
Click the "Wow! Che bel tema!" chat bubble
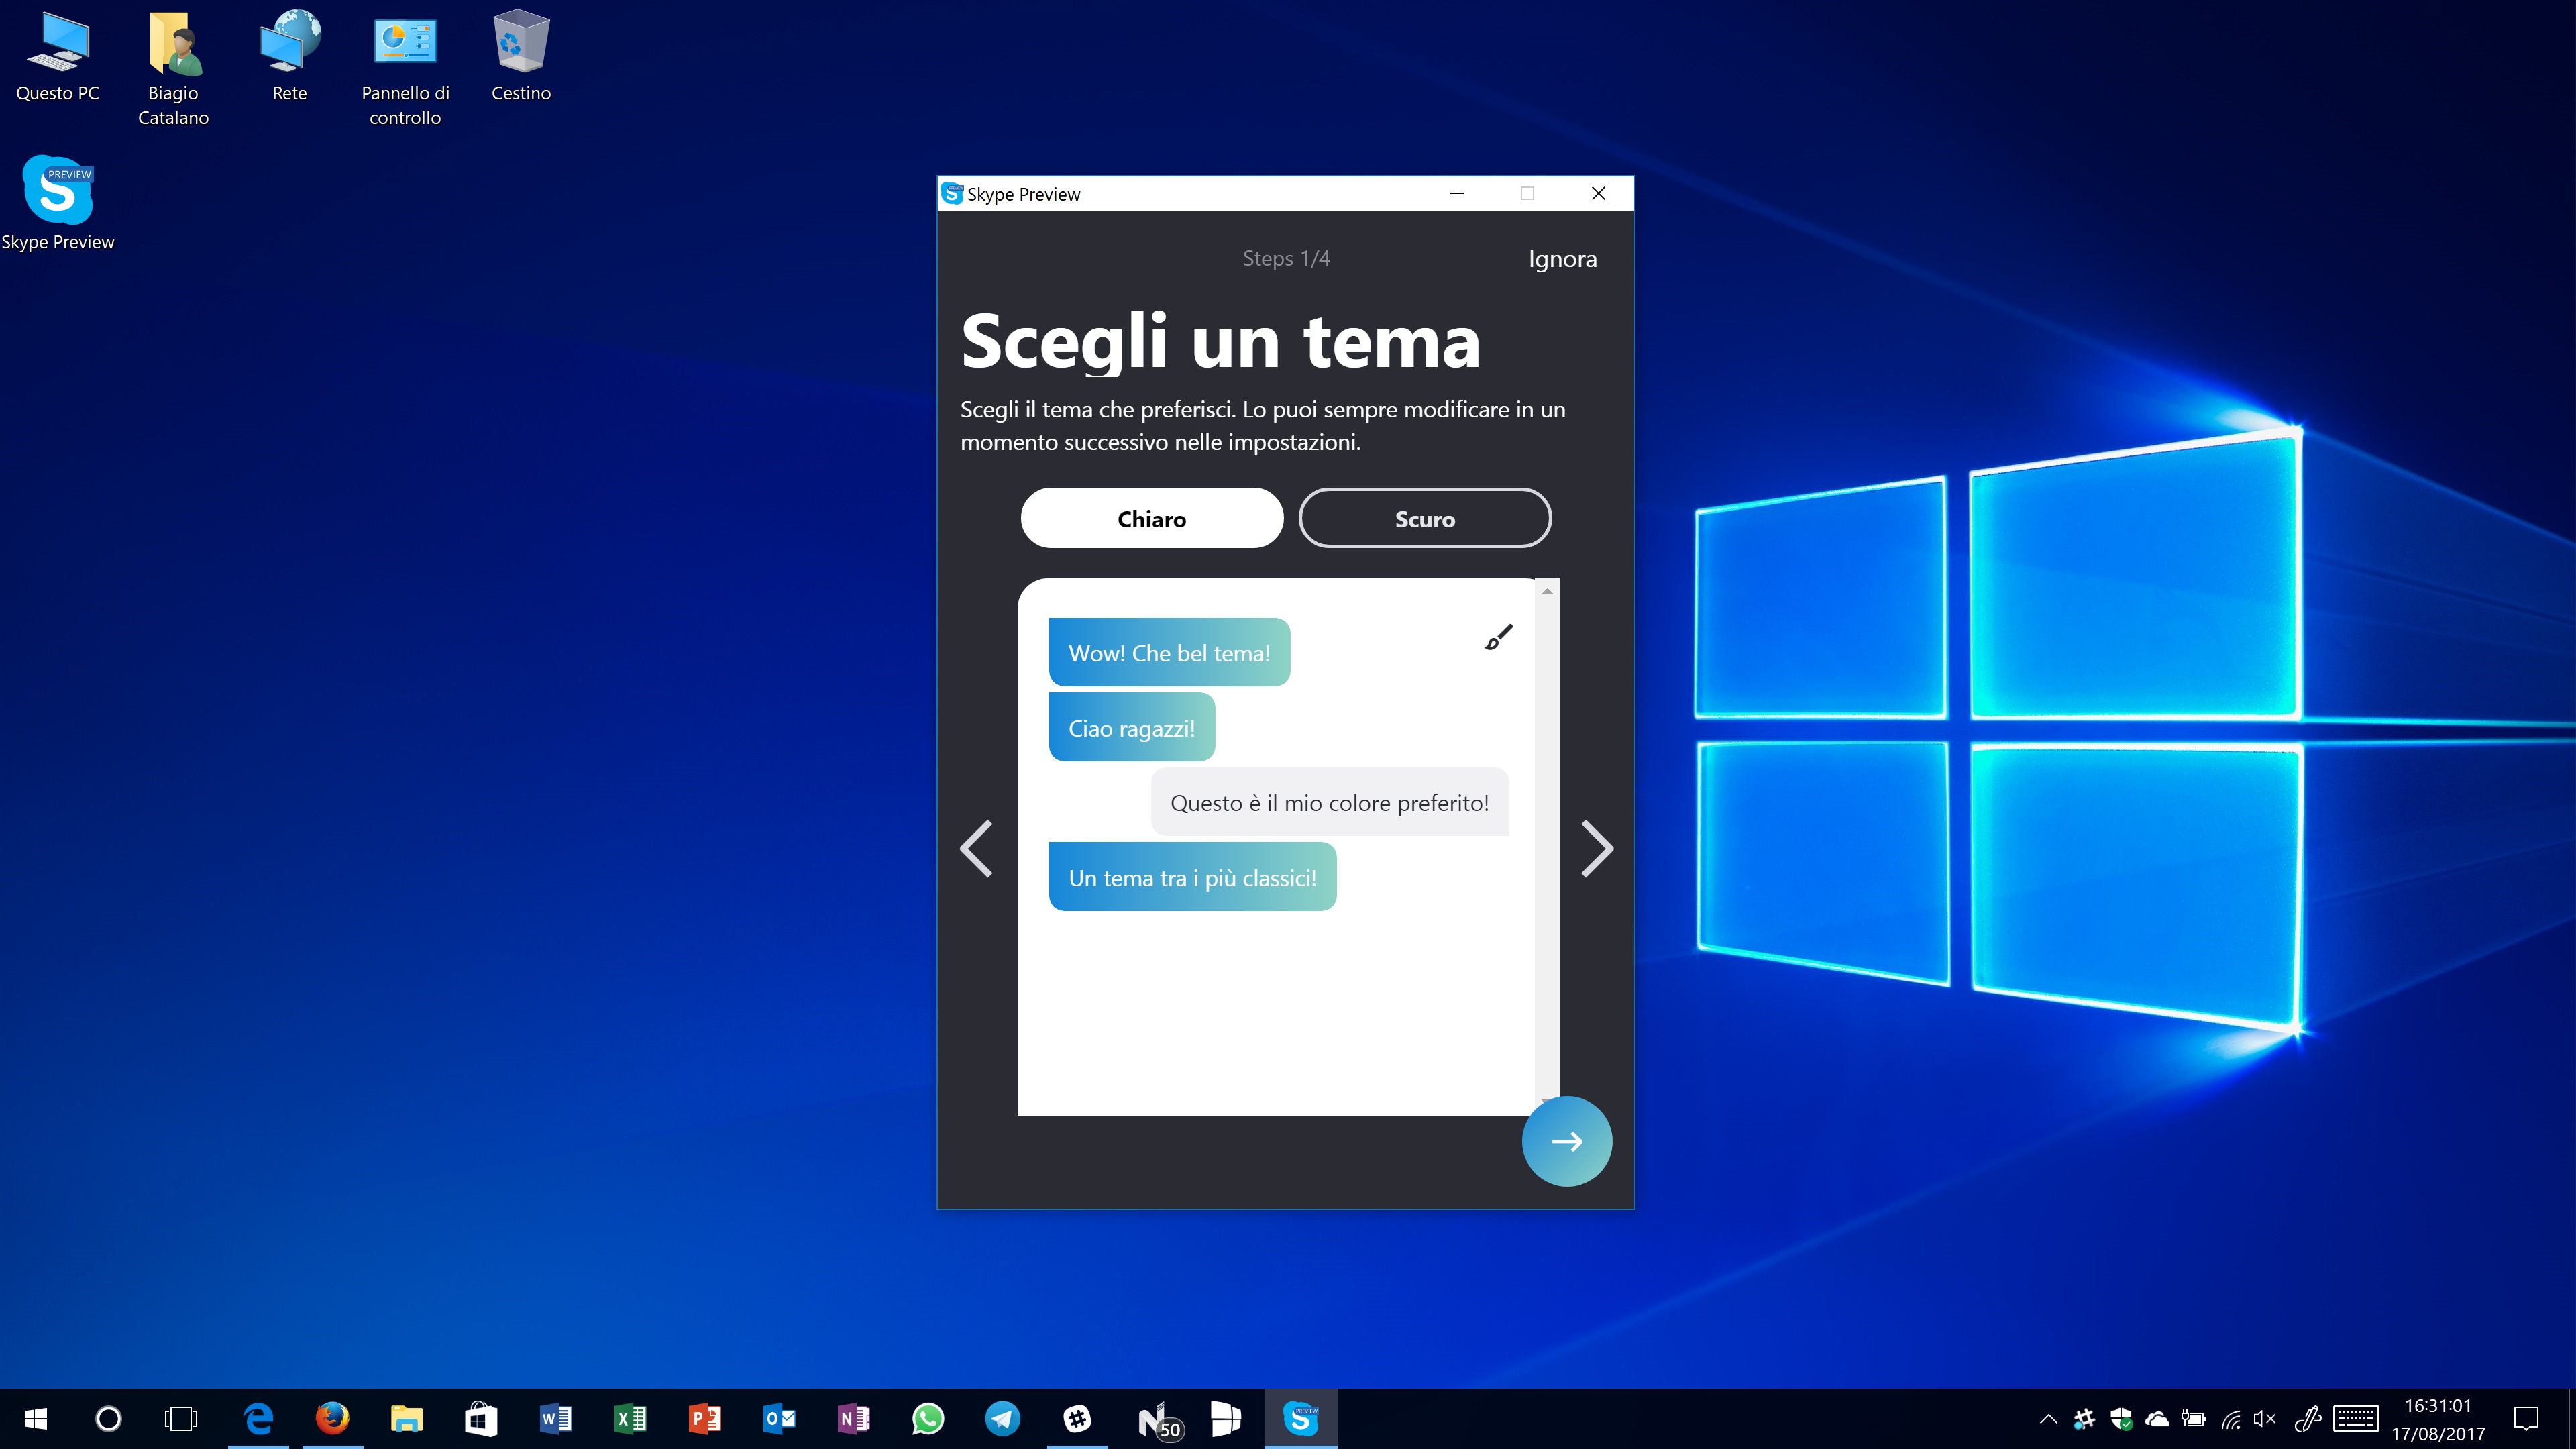click(x=1169, y=653)
